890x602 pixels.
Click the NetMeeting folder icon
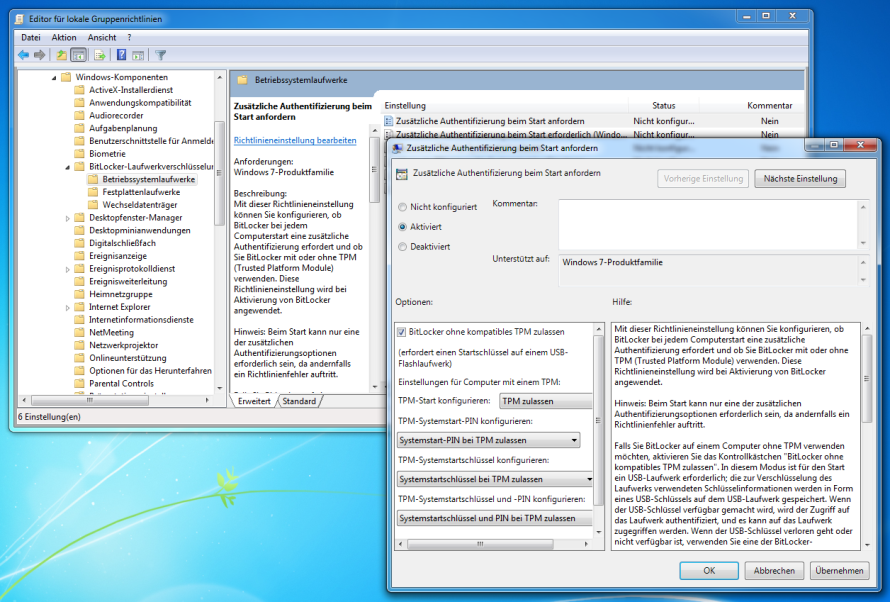click(79, 332)
